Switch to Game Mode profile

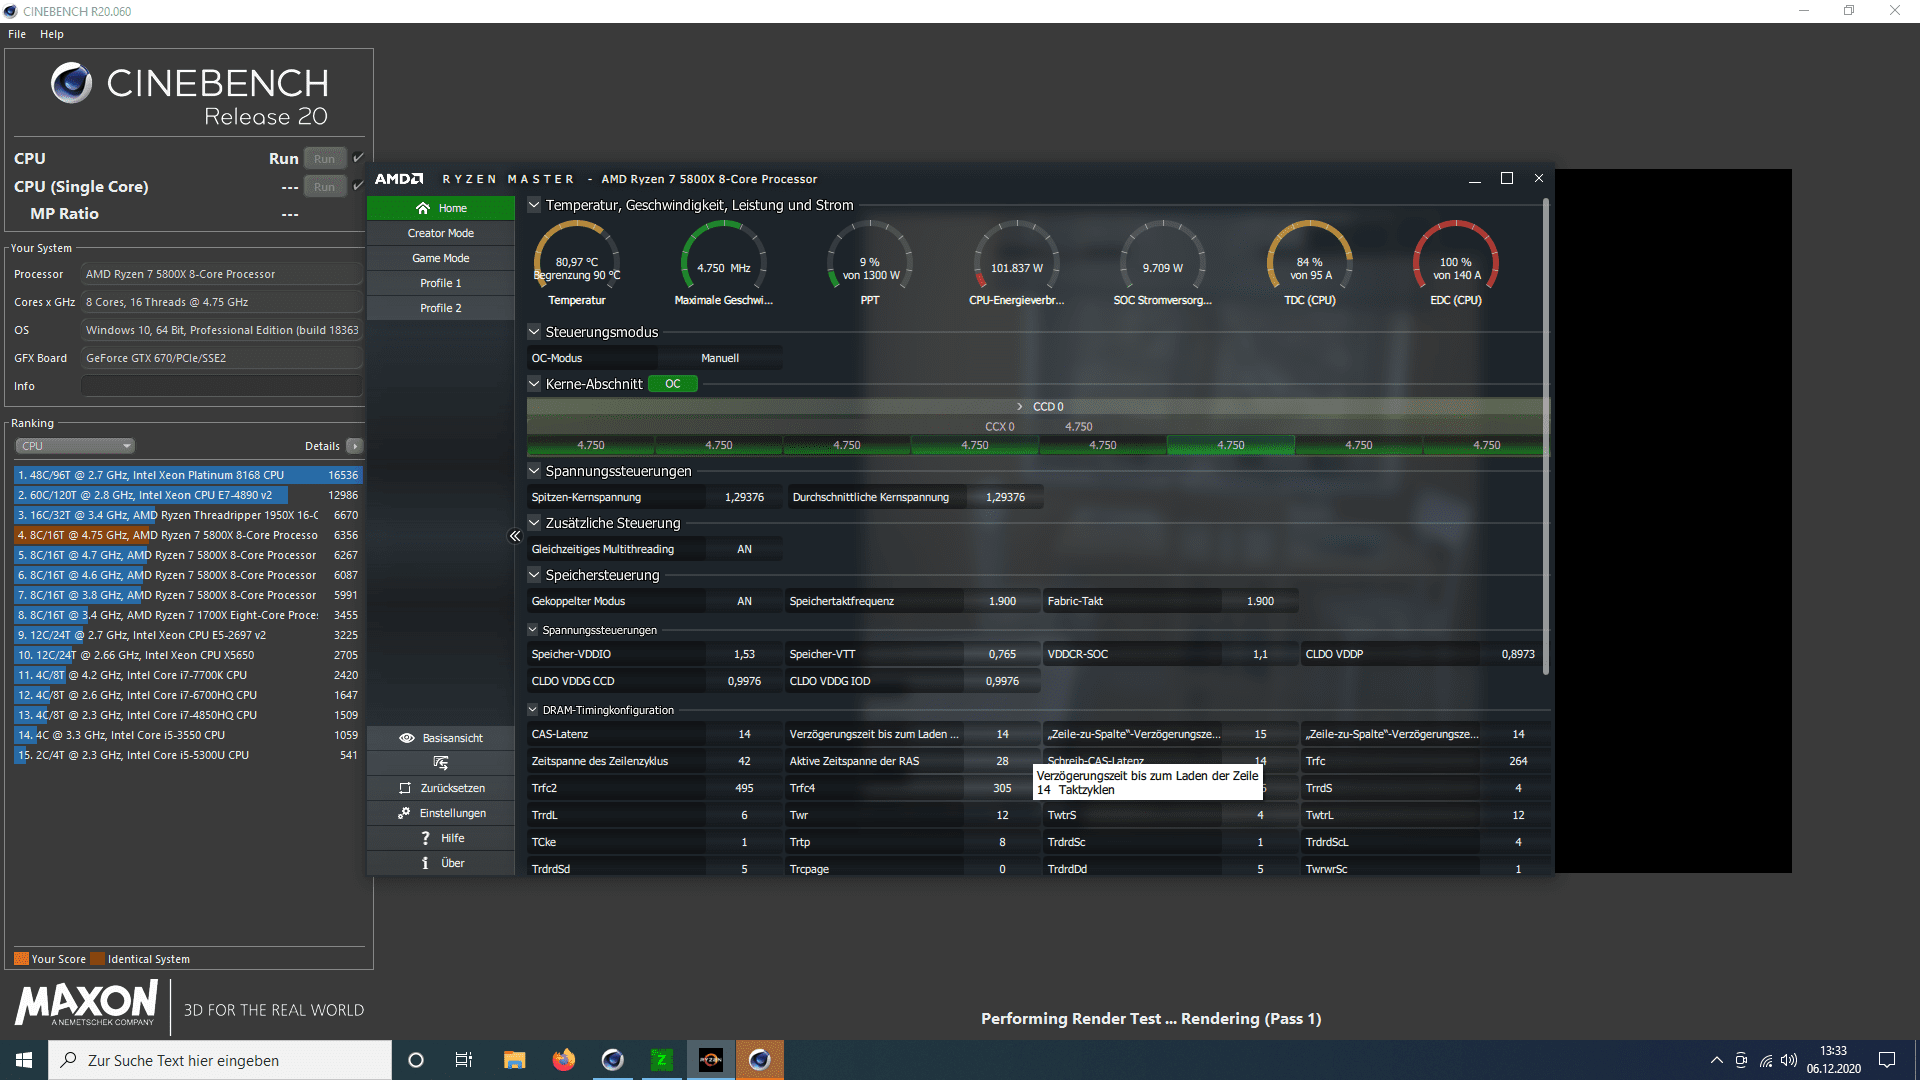[x=441, y=258]
